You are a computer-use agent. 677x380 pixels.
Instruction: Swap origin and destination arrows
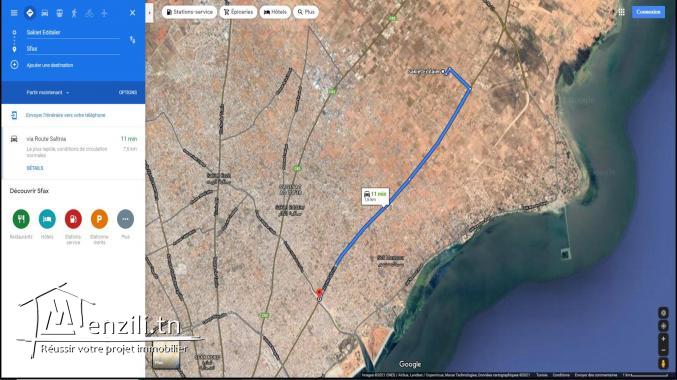click(x=132, y=40)
